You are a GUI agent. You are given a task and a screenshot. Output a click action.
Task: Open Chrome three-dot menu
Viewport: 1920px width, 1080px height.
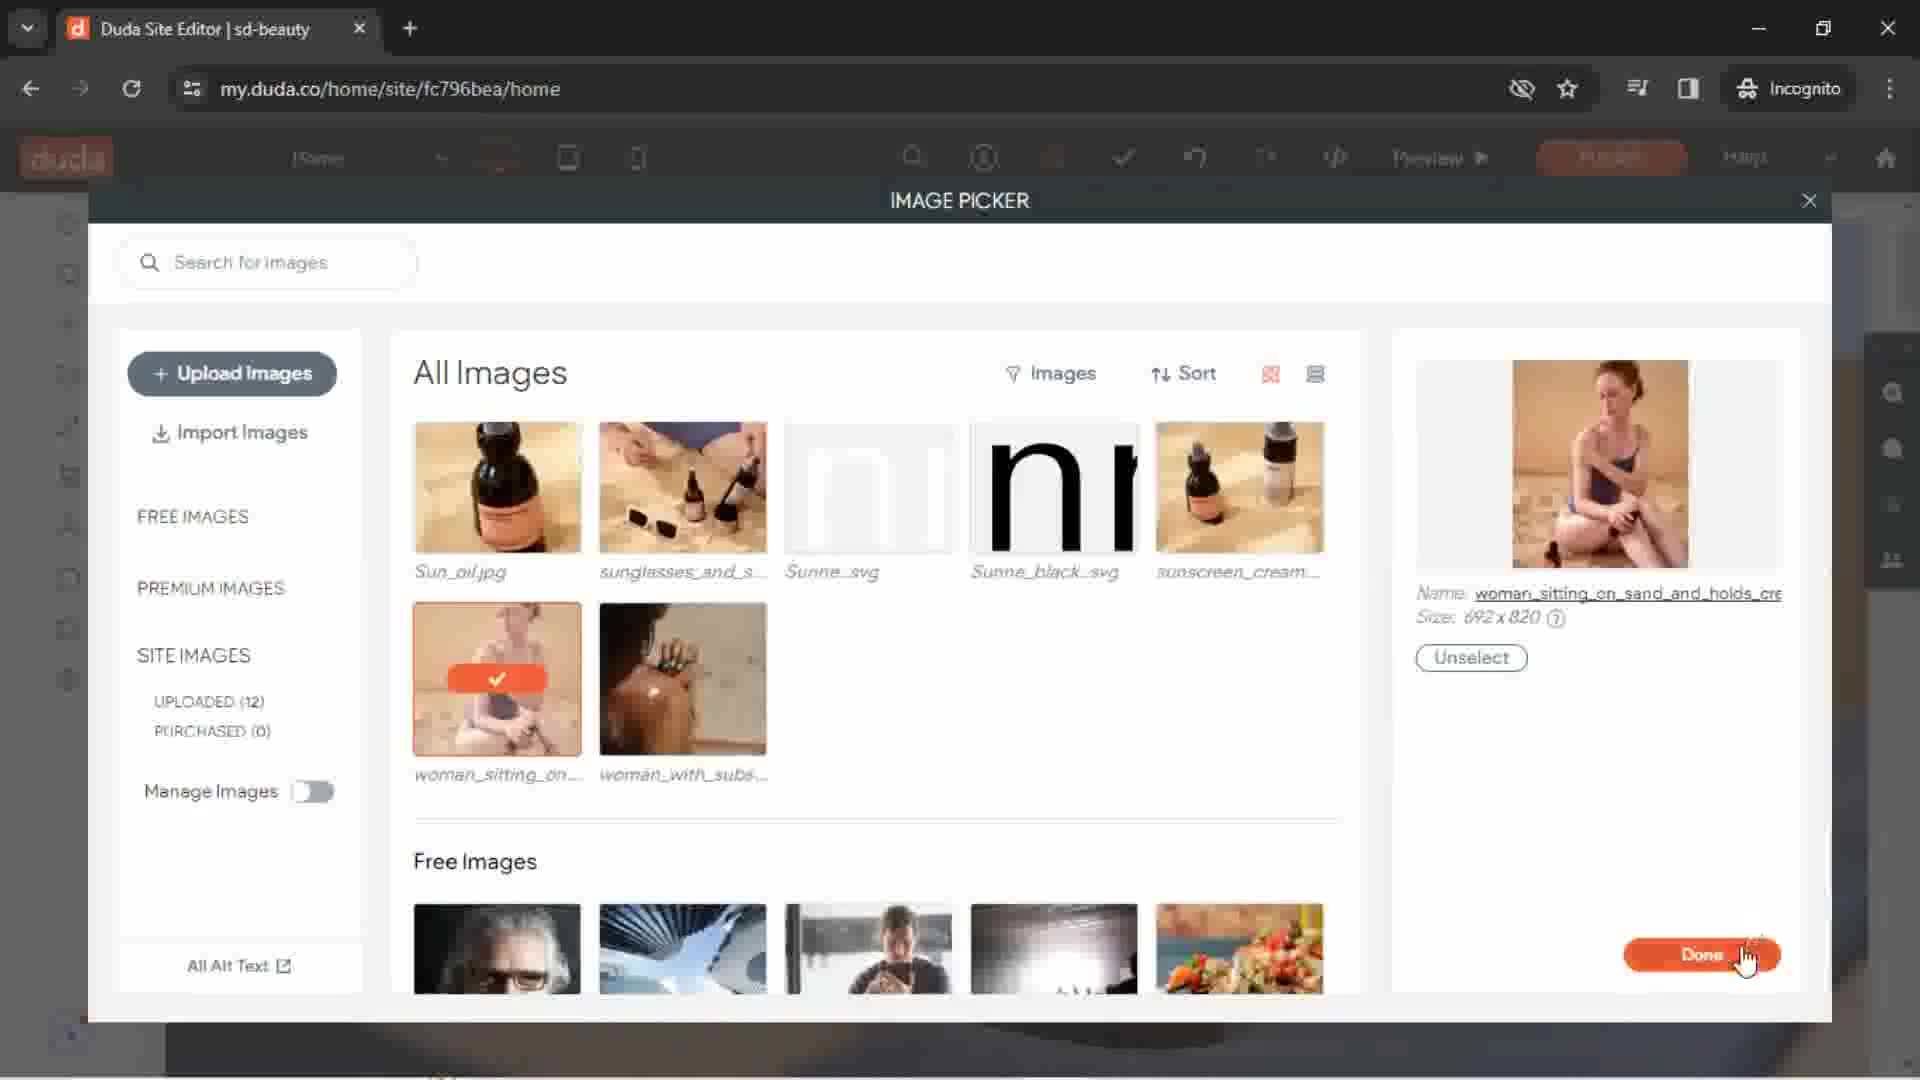[1889, 89]
